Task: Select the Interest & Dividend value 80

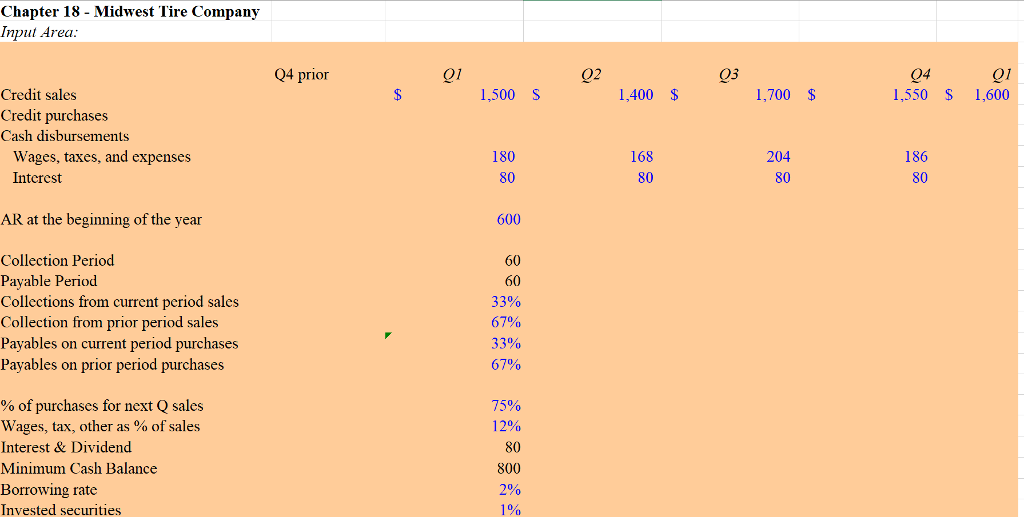Action: (513, 447)
